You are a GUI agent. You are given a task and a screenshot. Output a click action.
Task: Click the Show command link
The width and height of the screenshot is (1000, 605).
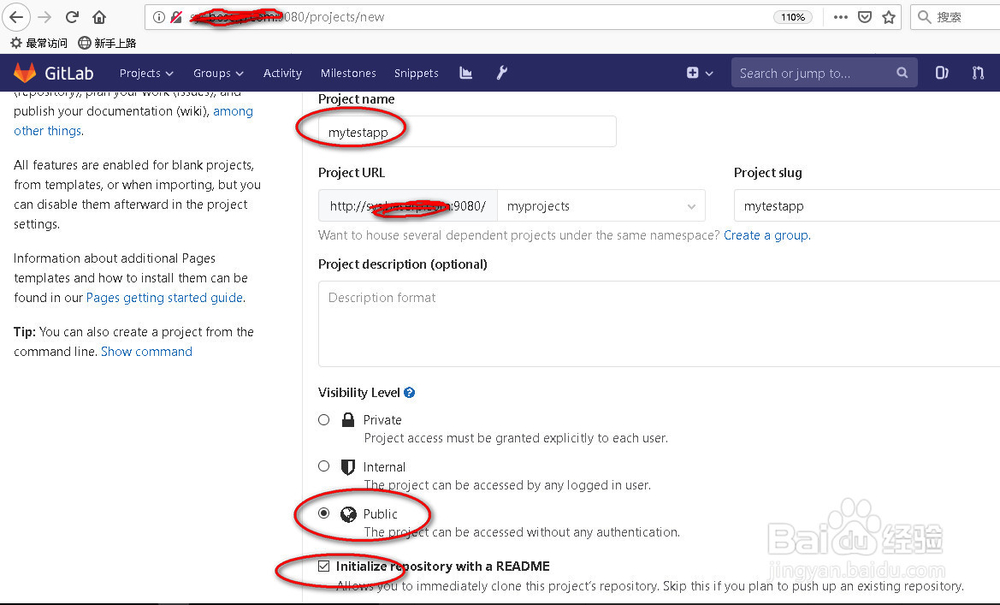[x=146, y=351]
